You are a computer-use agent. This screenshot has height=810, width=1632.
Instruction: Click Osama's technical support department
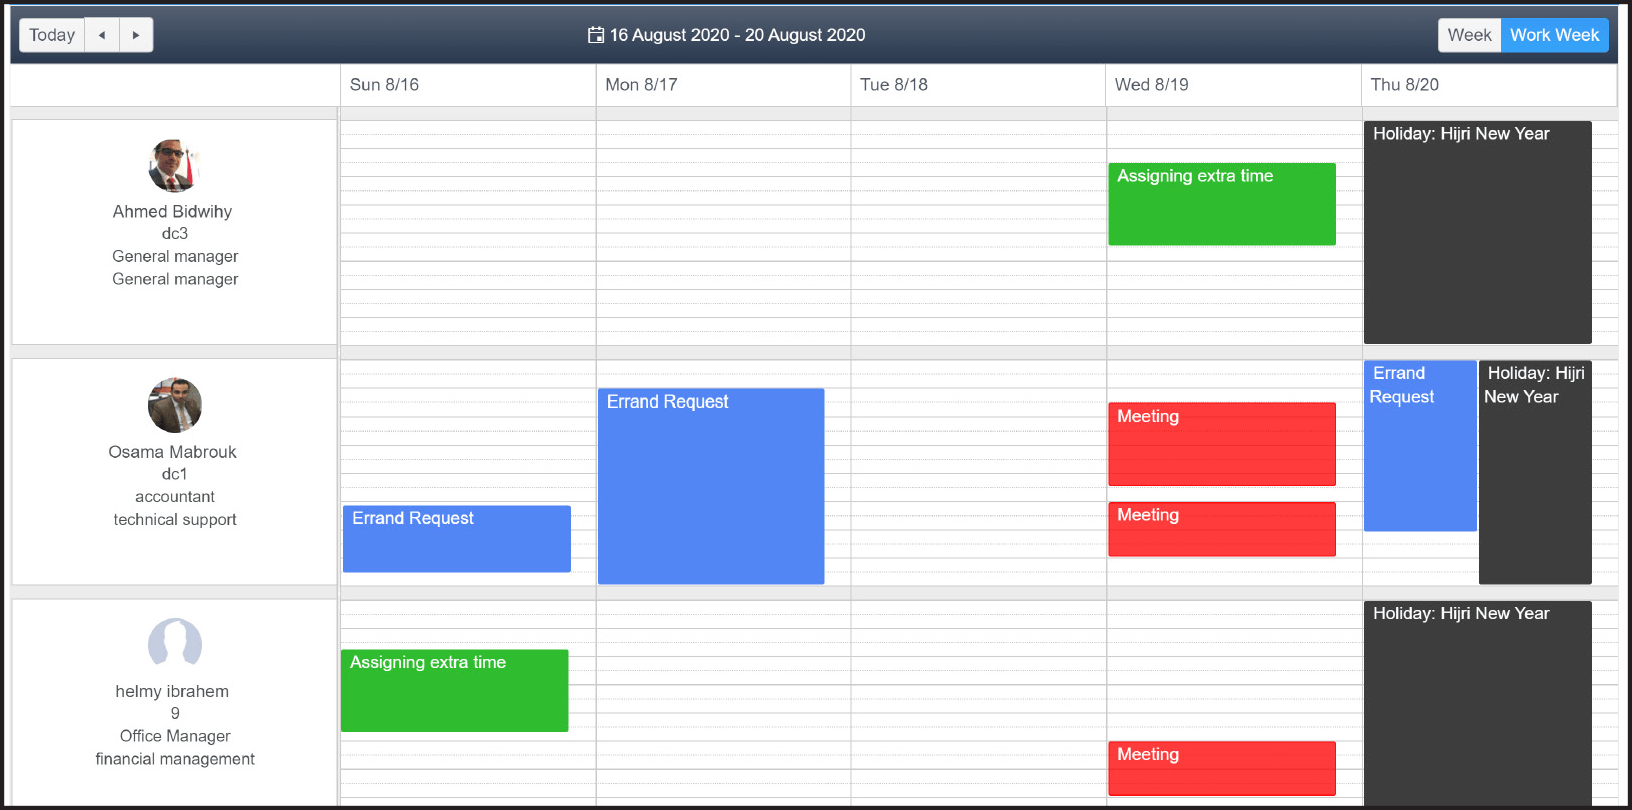coord(175,519)
